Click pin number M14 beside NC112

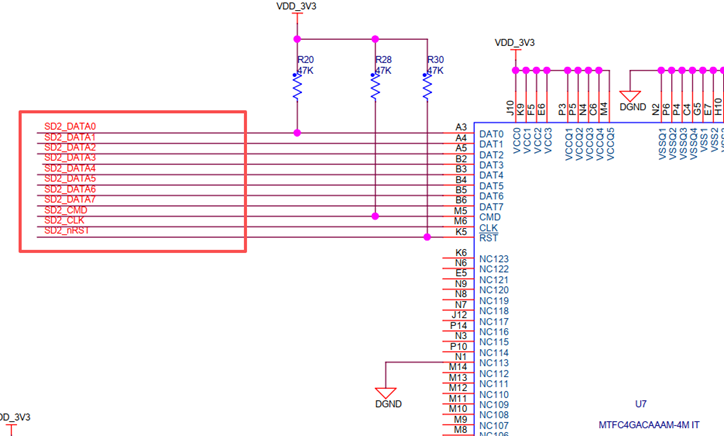(458, 367)
